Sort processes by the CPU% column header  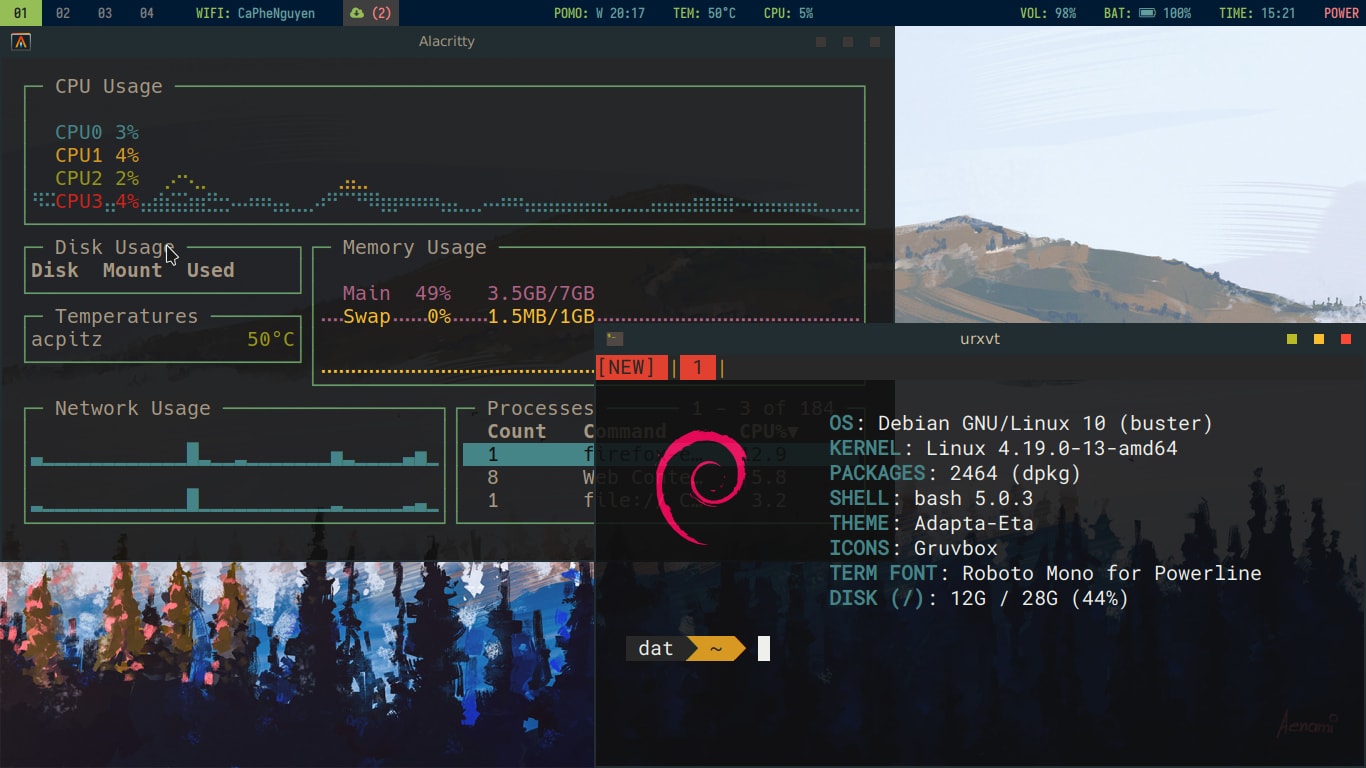(x=769, y=431)
